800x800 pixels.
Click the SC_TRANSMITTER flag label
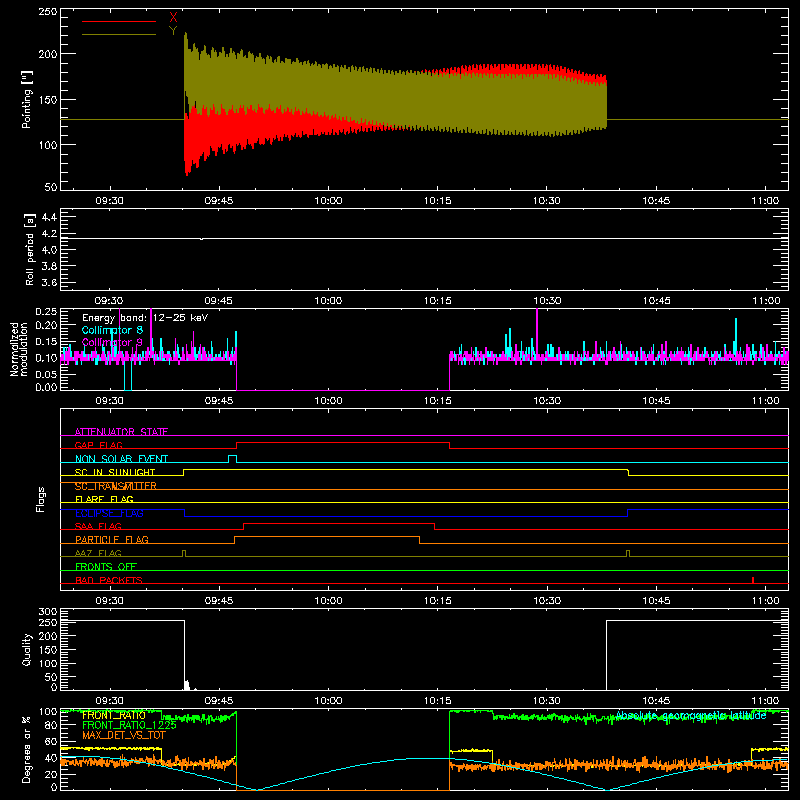click(116, 486)
